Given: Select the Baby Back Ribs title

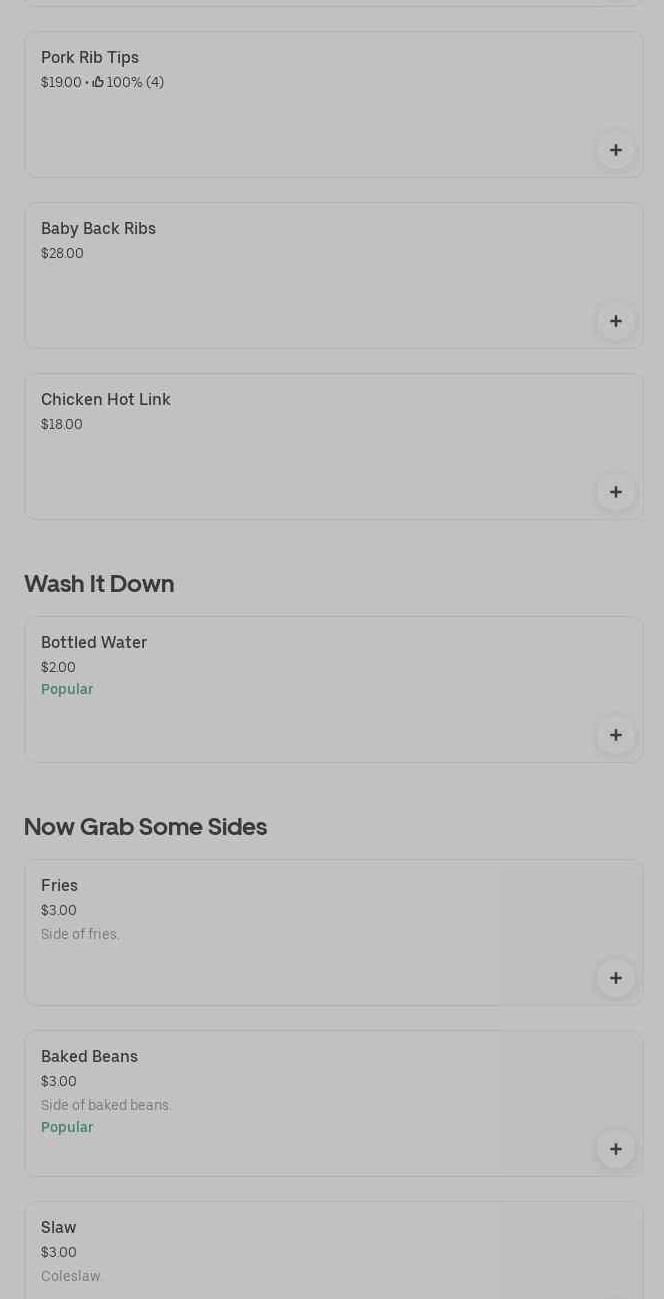Looking at the screenshot, I should click(x=98, y=229).
